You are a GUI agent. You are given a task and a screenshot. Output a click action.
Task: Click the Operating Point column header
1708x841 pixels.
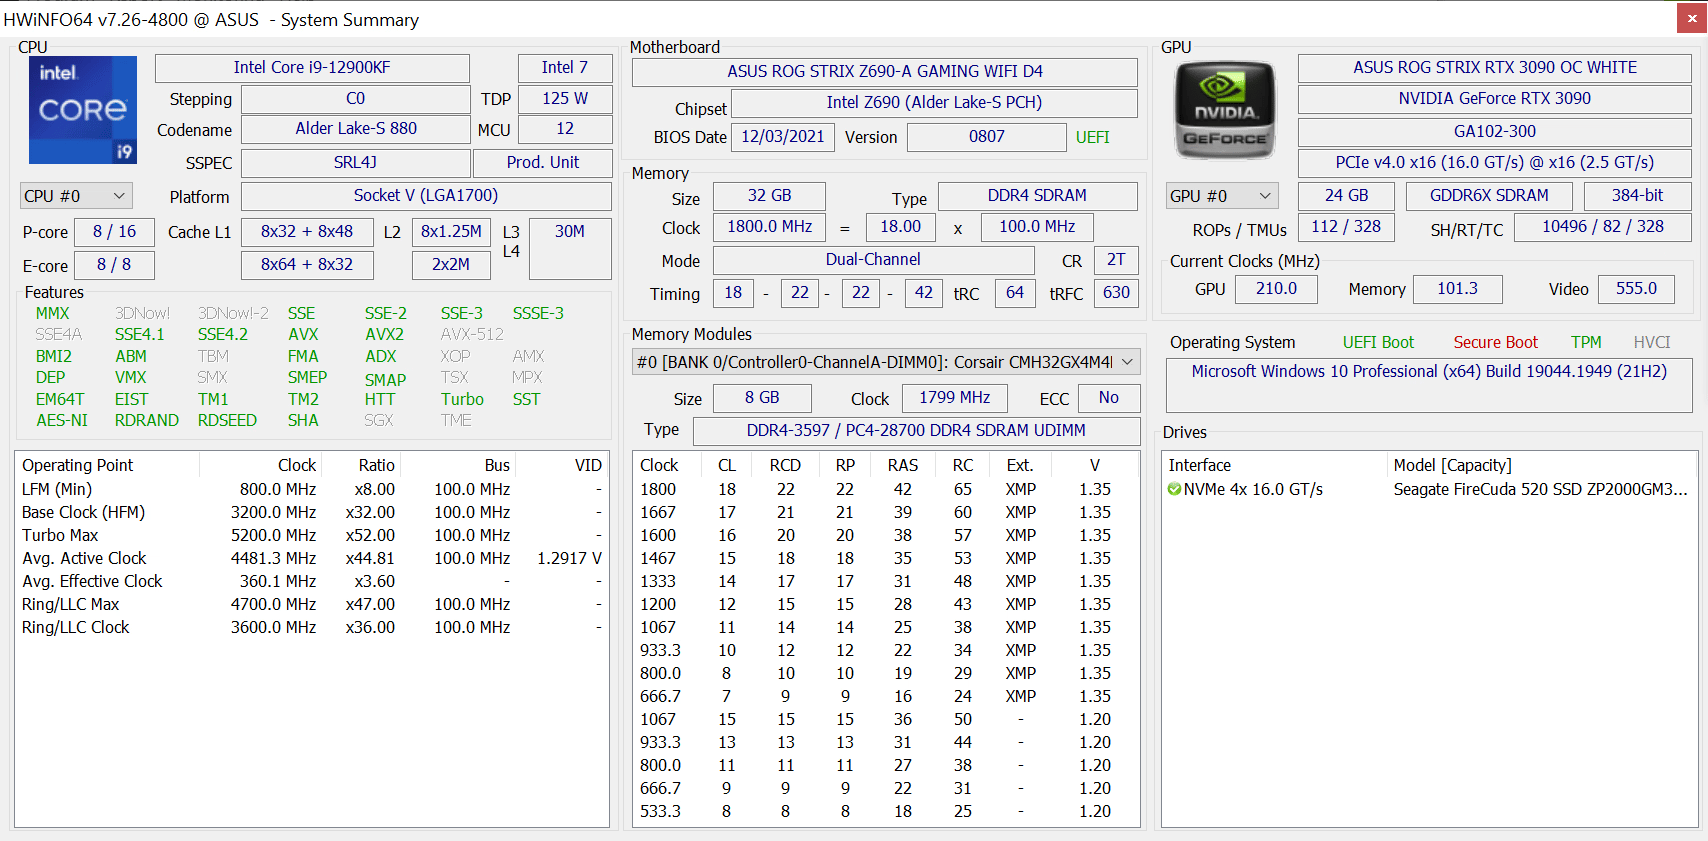77,466
